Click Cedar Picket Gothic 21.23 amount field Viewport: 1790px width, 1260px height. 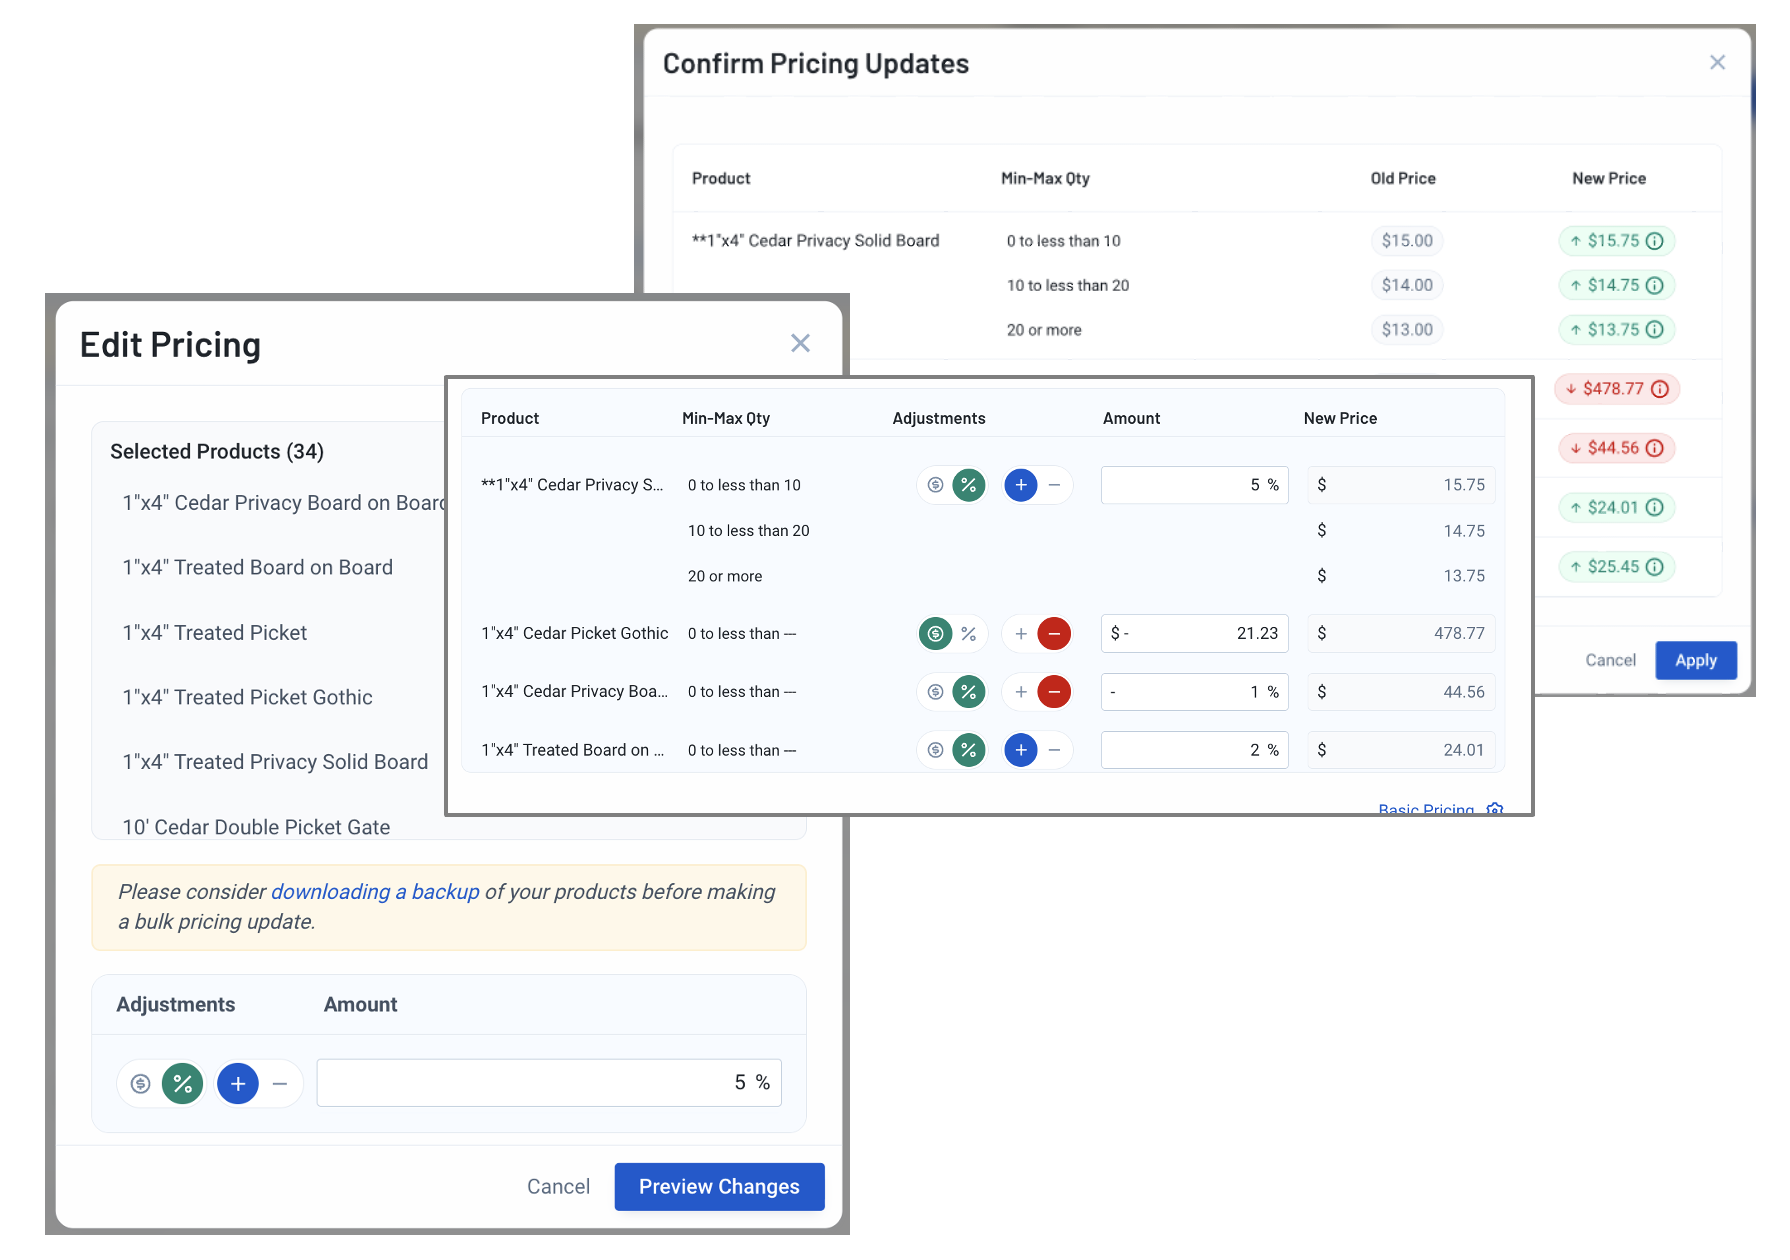click(x=1194, y=633)
